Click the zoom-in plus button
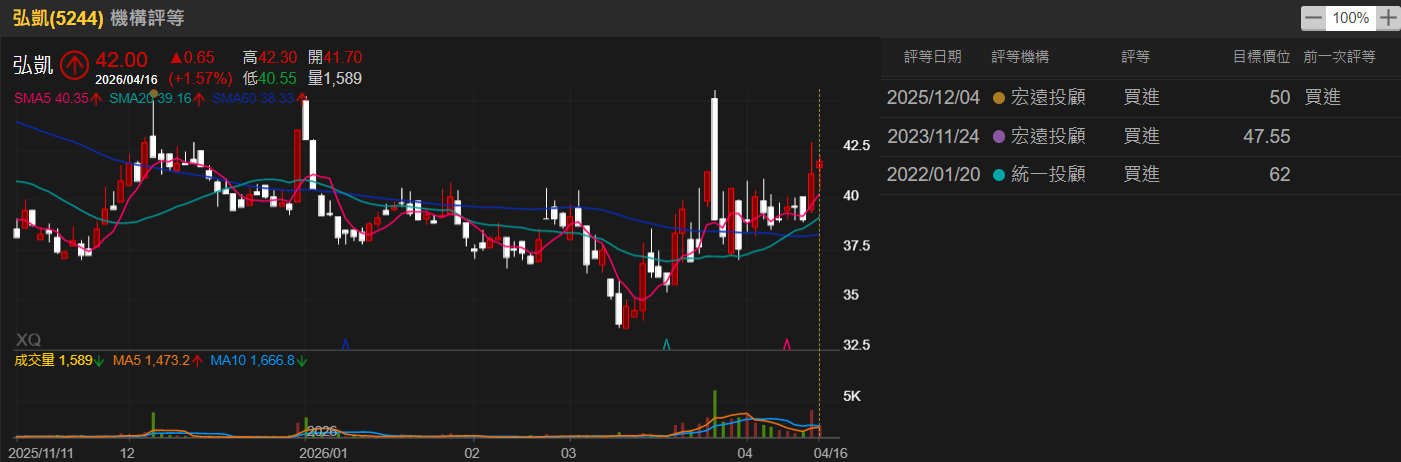The height and width of the screenshot is (462, 1401). [1387, 18]
